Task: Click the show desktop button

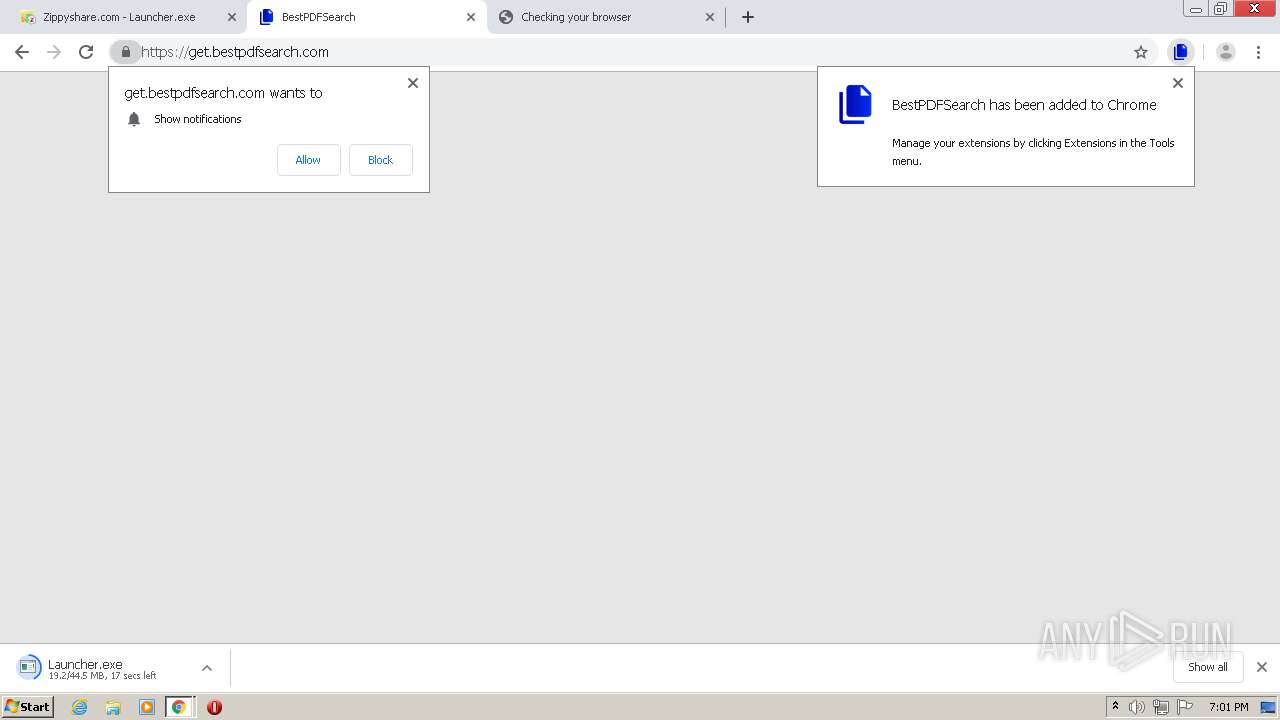Action: (x=1268, y=707)
